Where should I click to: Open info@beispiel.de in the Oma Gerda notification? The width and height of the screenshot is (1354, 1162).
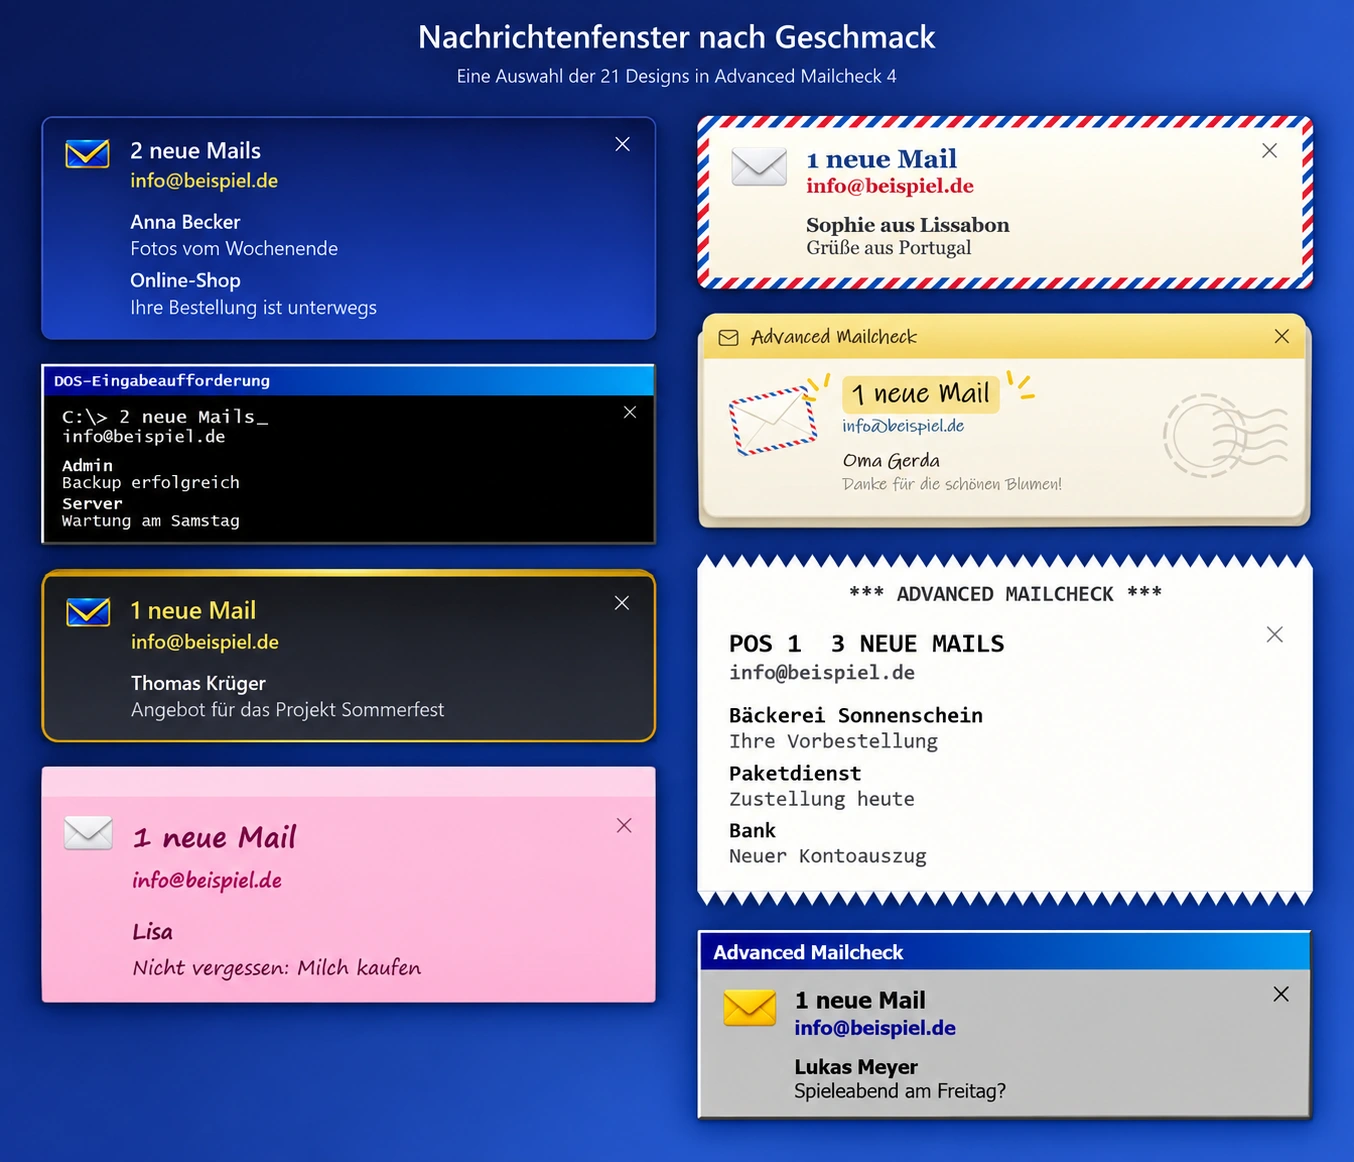(x=903, y=426)
